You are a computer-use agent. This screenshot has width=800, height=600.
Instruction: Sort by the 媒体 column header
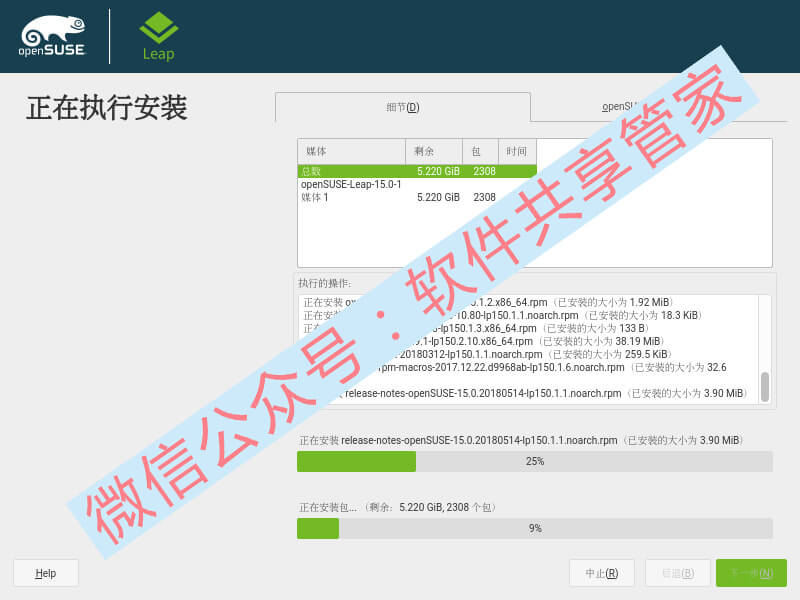(352, 152)
